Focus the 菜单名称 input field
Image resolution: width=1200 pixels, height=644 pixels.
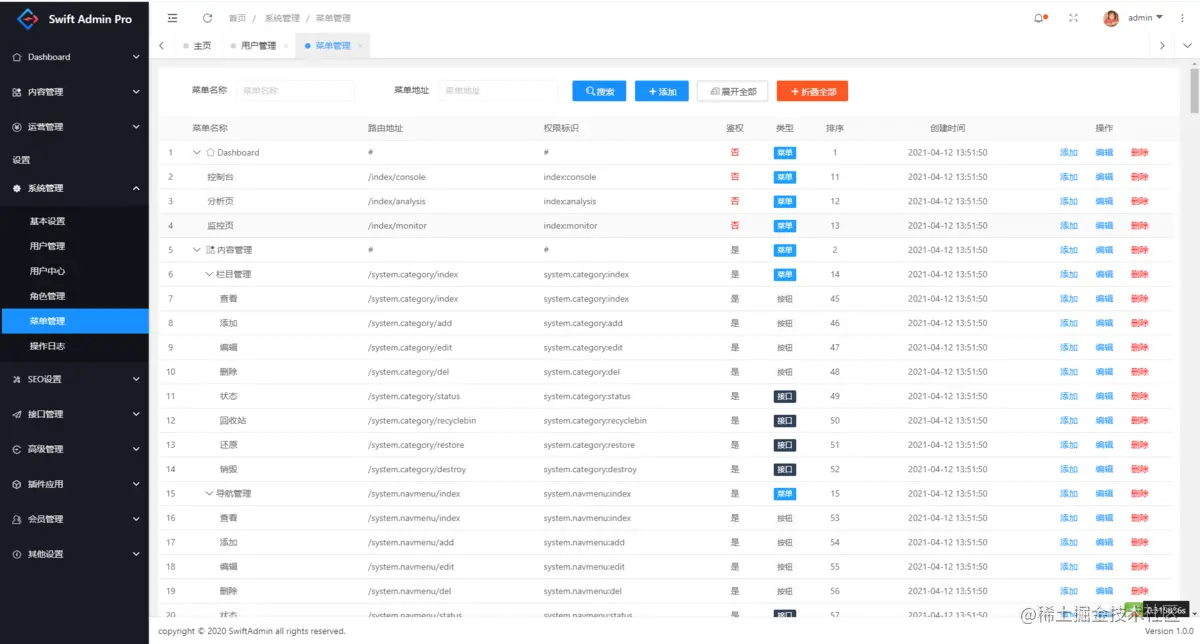point(295,90)
